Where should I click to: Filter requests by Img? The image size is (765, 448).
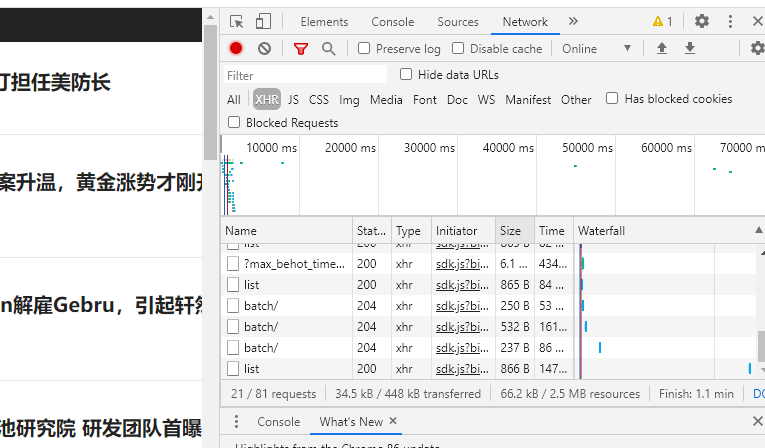coord(349,100)
